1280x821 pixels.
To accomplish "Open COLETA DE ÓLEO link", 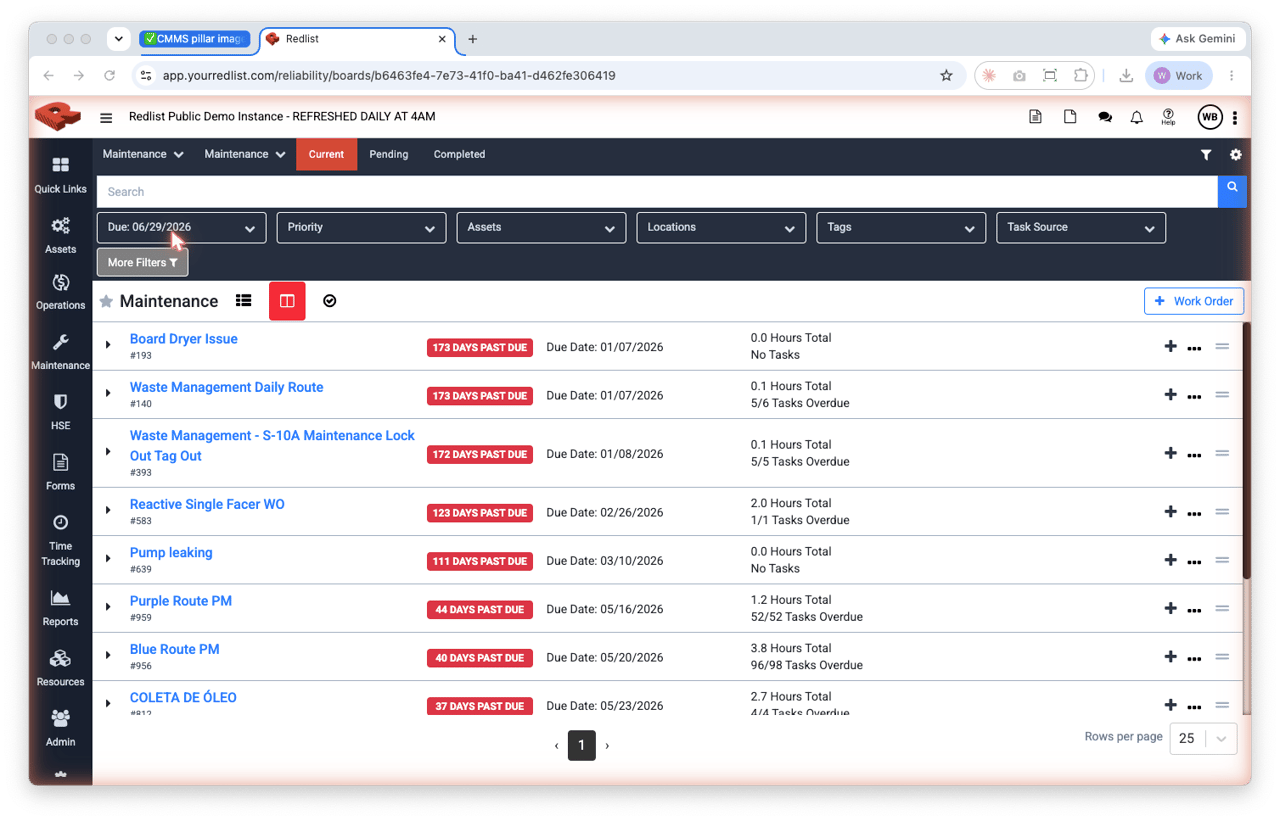I will point(183,698).
